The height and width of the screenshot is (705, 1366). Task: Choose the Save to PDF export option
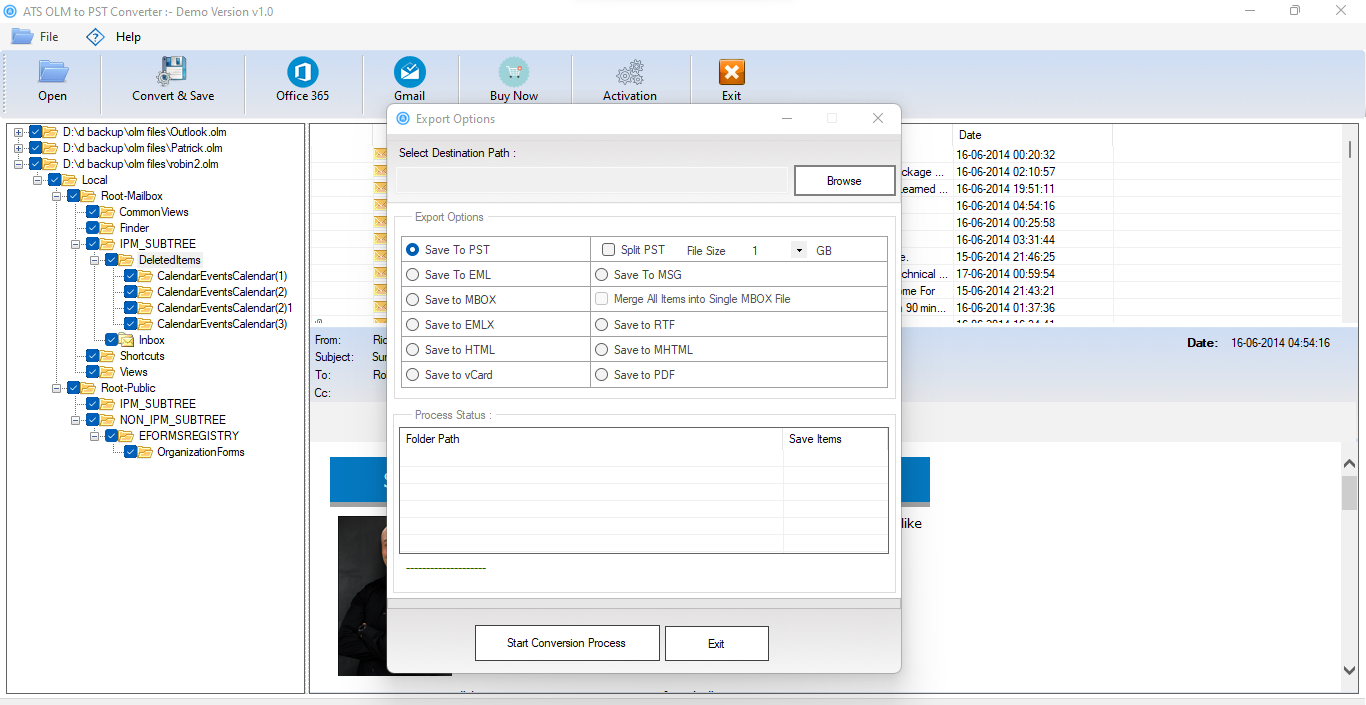coord(601,374)
